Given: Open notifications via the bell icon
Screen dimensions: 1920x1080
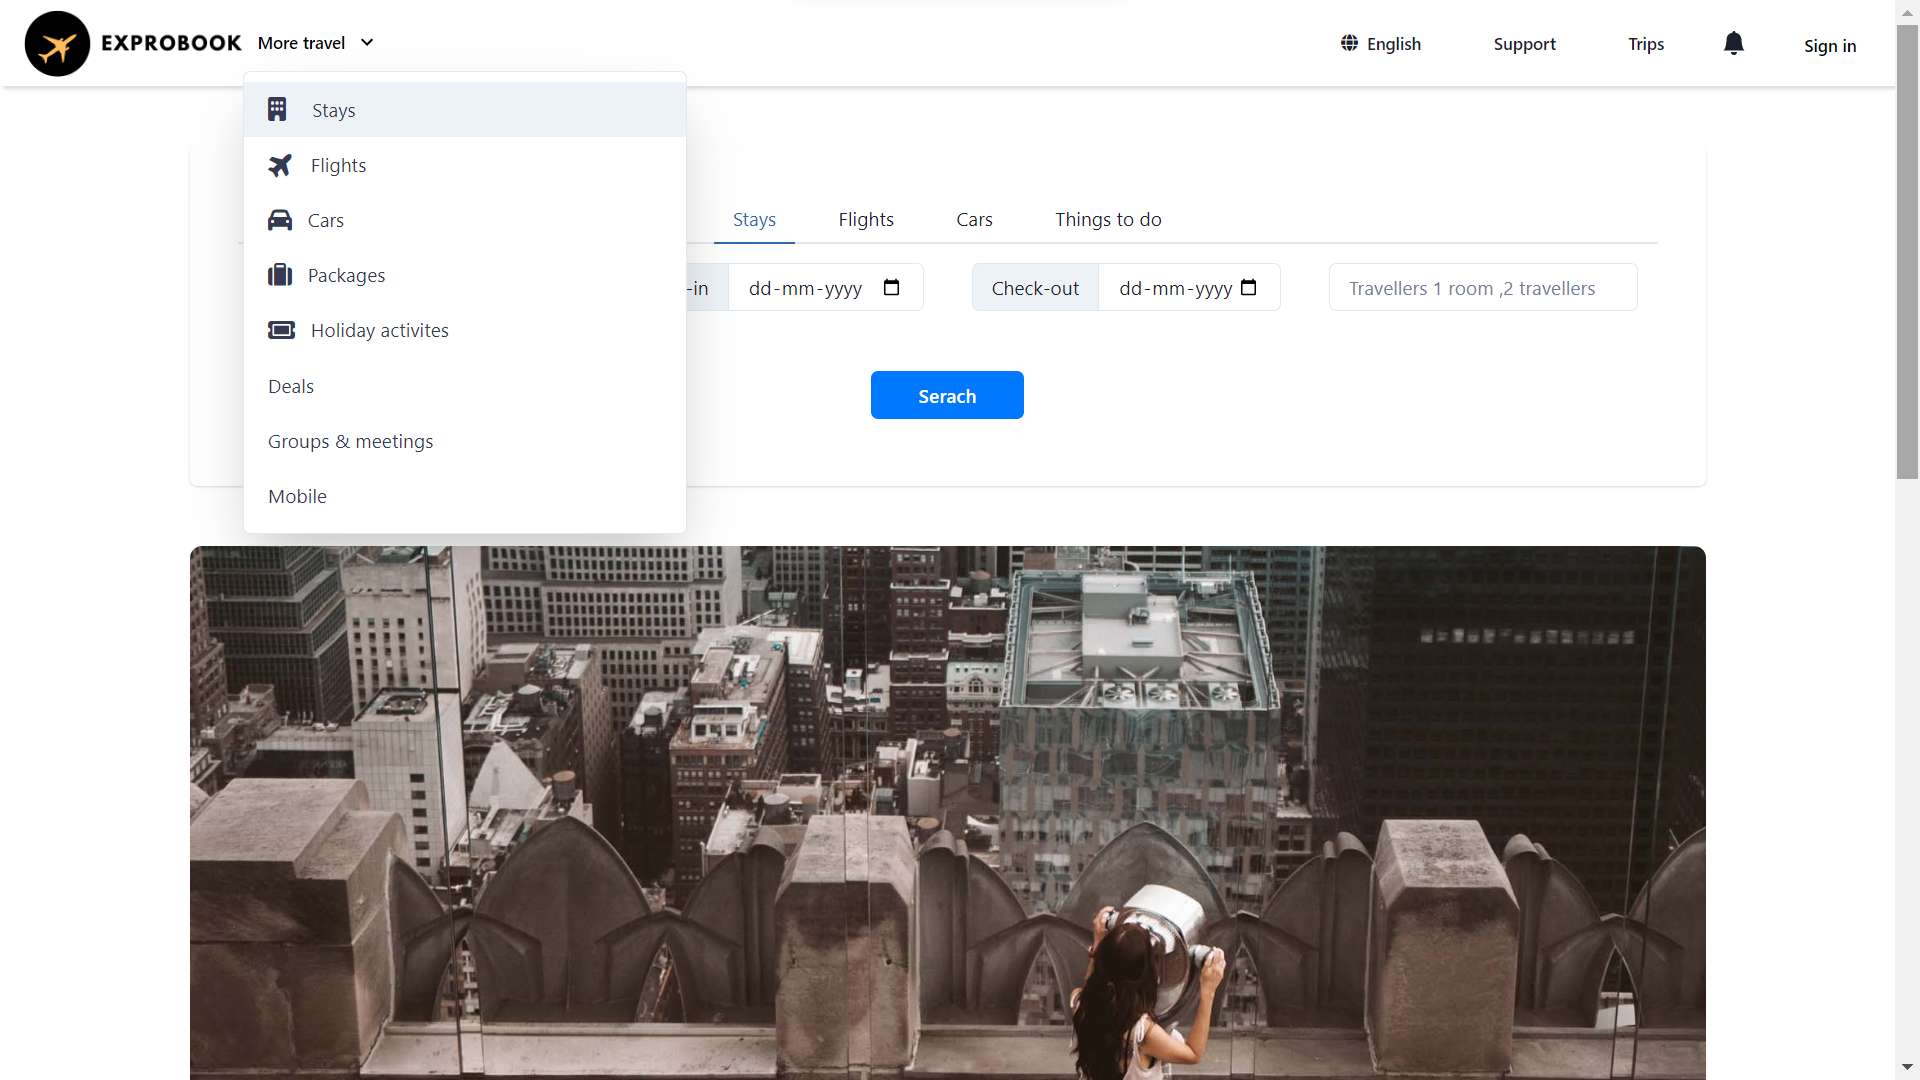Looking at the screenshot, I should point(1733,43).
